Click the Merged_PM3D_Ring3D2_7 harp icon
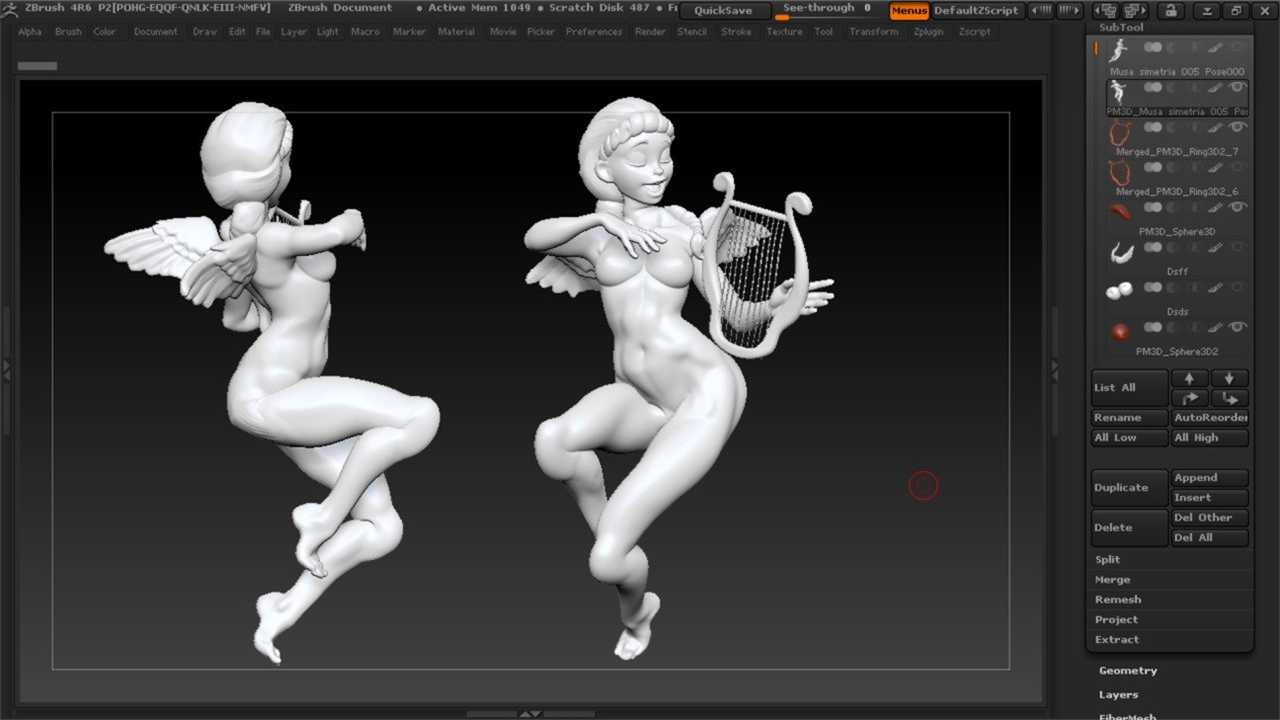This screenshot has height=720, width=1280. (x=1120, y=132)
